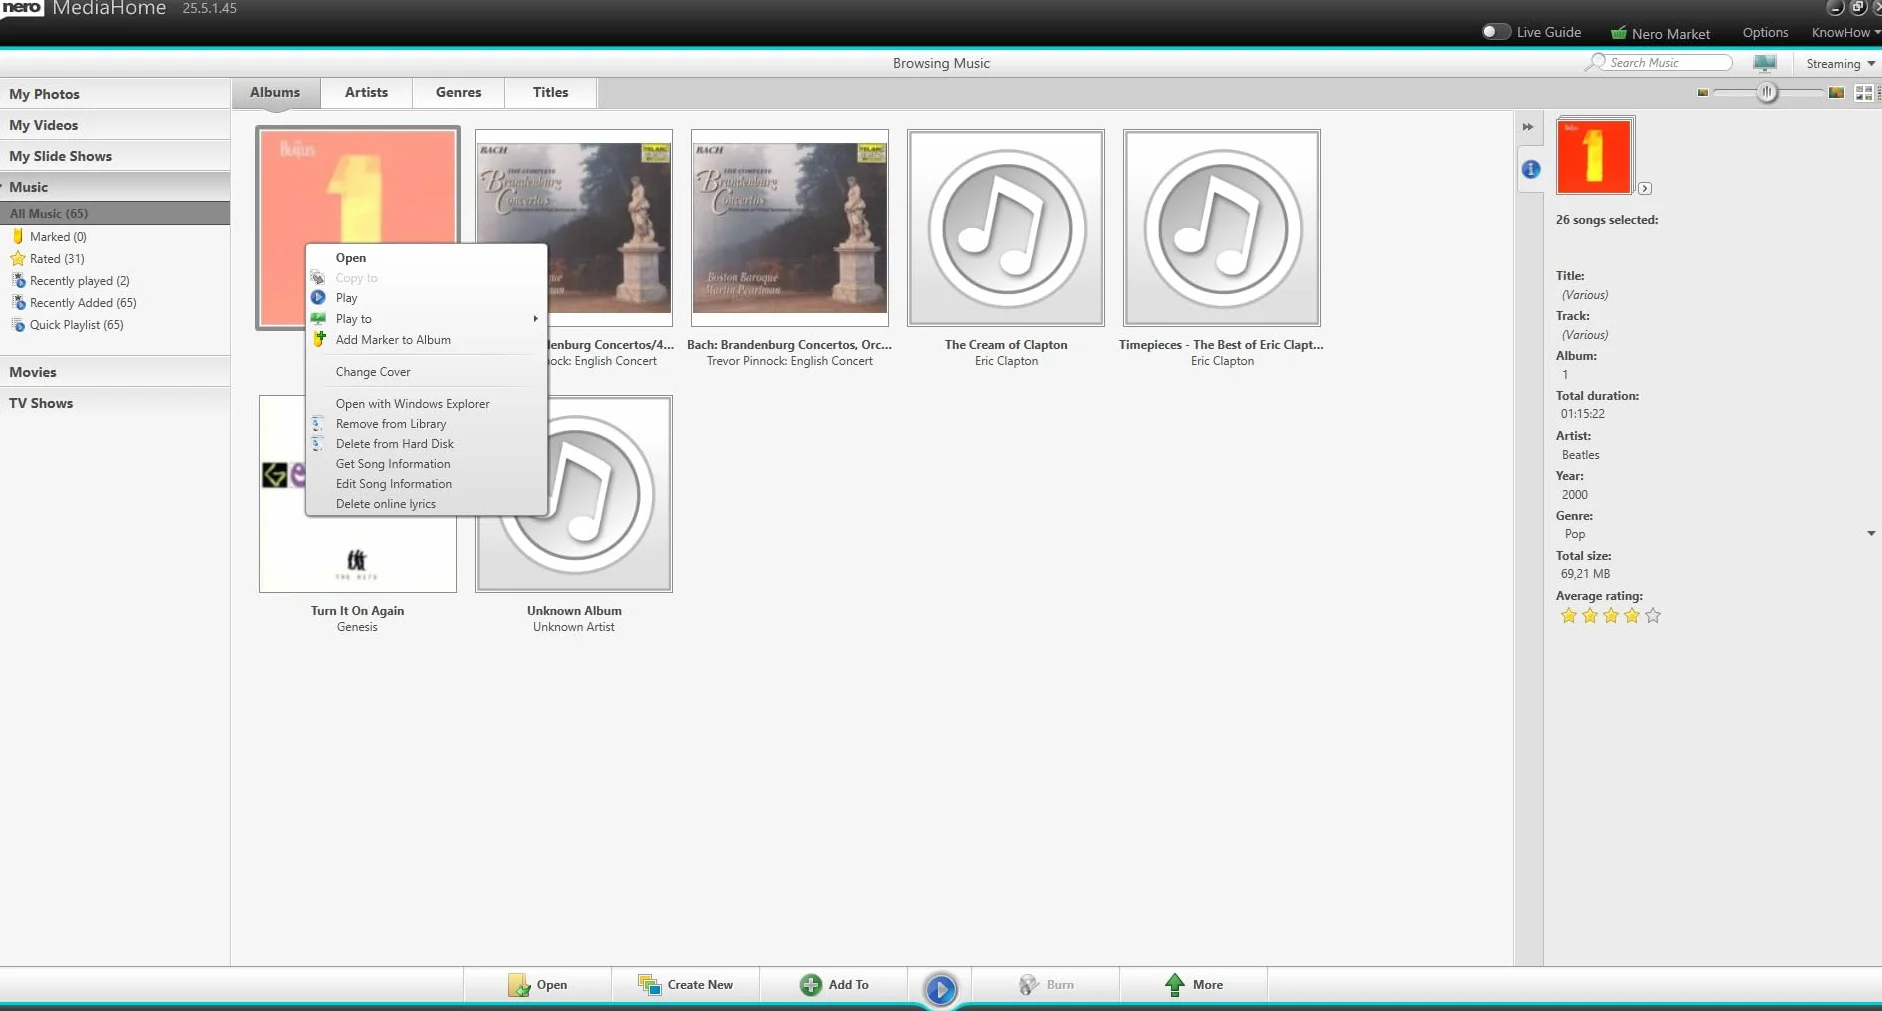
Task: Expand the Genre dropdown arrow
Action: click(1871, 534)
